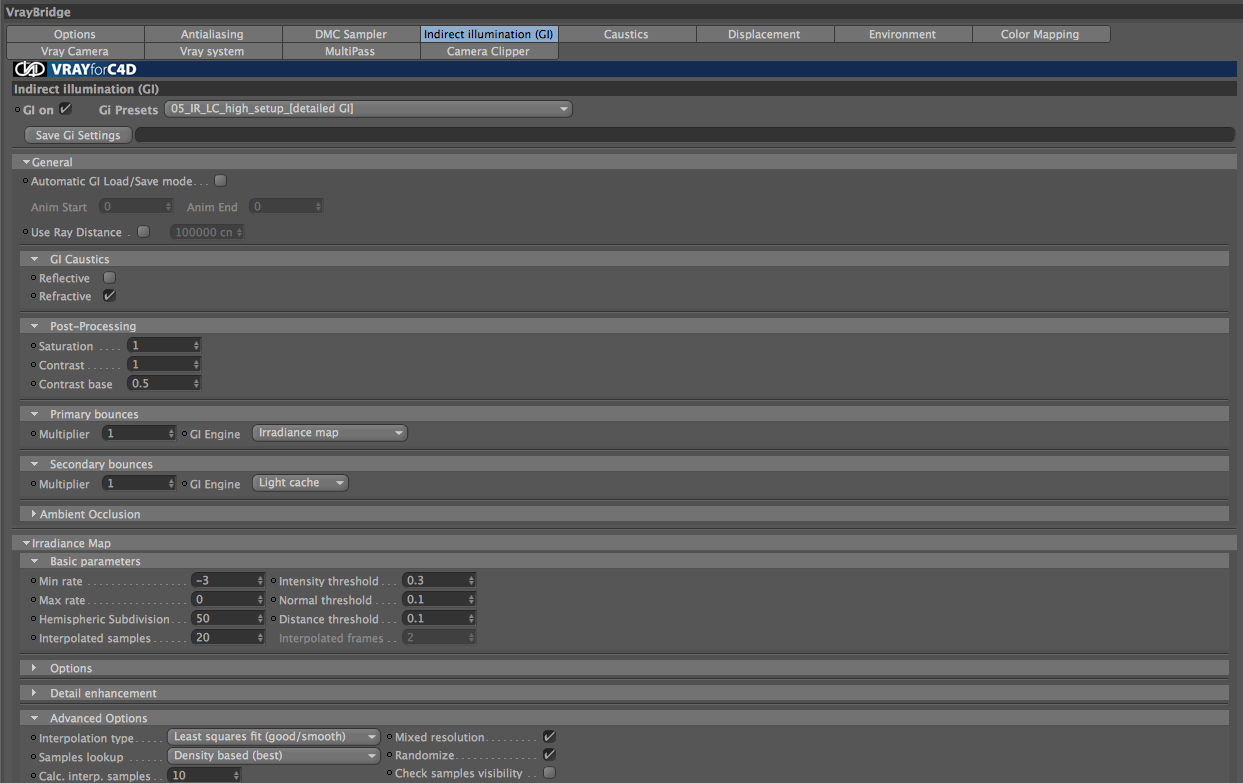Image resolution: width=1243 pixels, height=783 pixels.
Task: Collapse the Advanced Options section
Action: coord(35,718)
